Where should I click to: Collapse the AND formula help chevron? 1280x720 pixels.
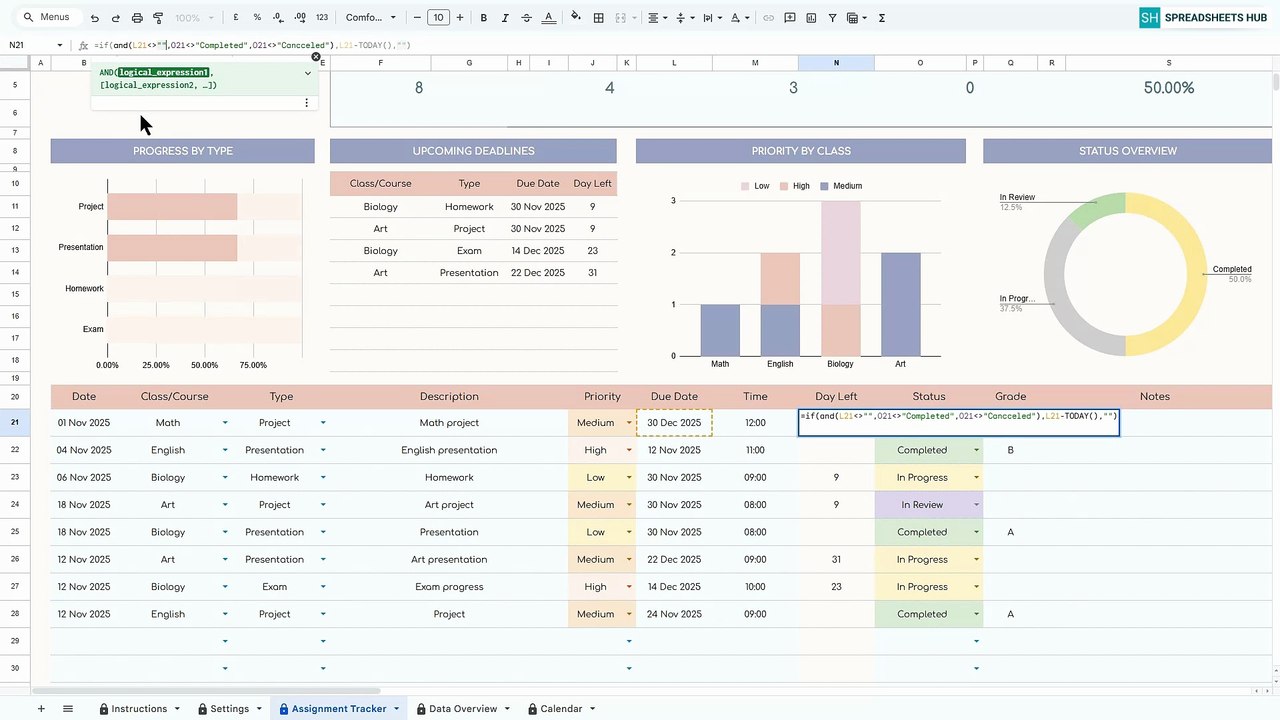[x=307, y=73]
